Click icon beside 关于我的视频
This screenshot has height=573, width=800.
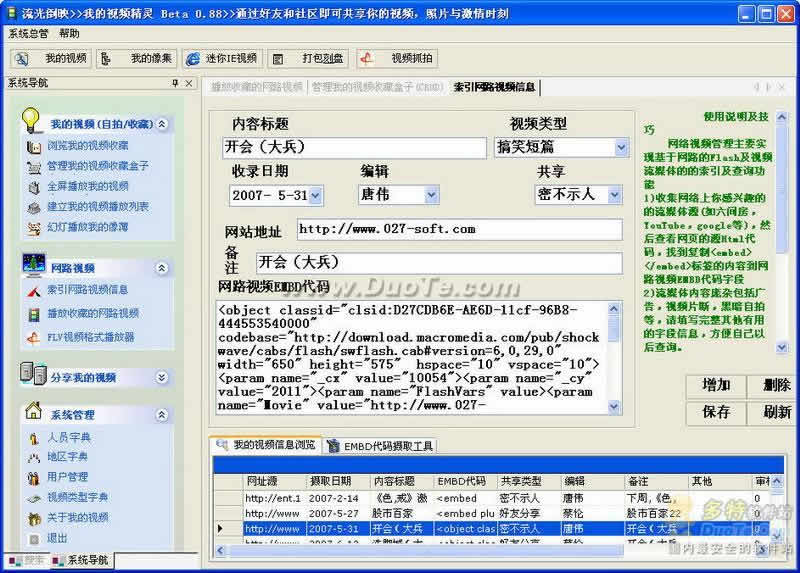click(34, 518)
